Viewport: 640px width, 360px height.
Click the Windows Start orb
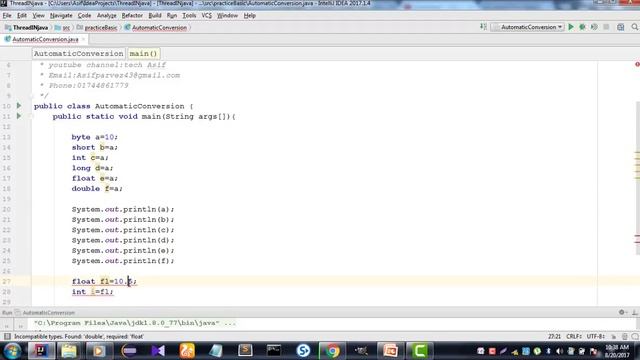tap(13, 351)
